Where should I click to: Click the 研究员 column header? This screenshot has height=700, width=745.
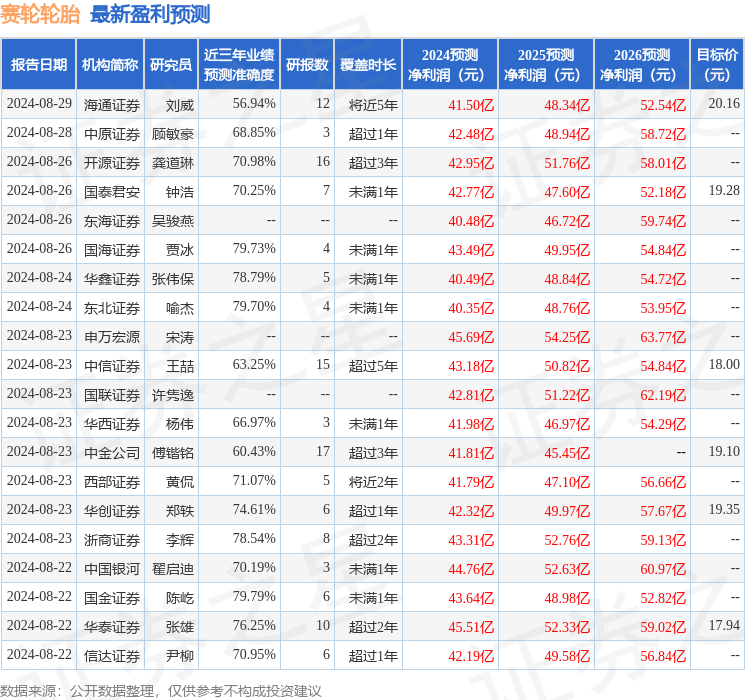click(x=171, y=64)
